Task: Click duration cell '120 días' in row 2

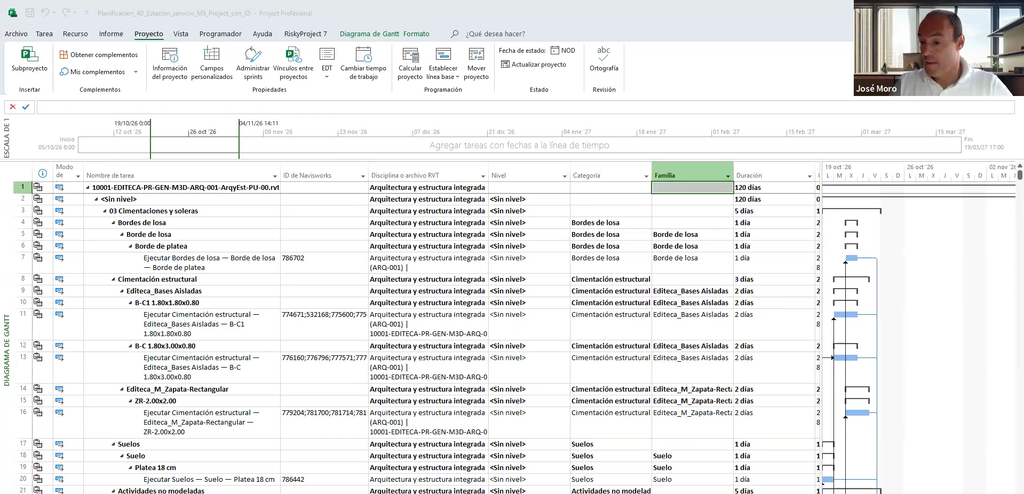Action: 774,199
